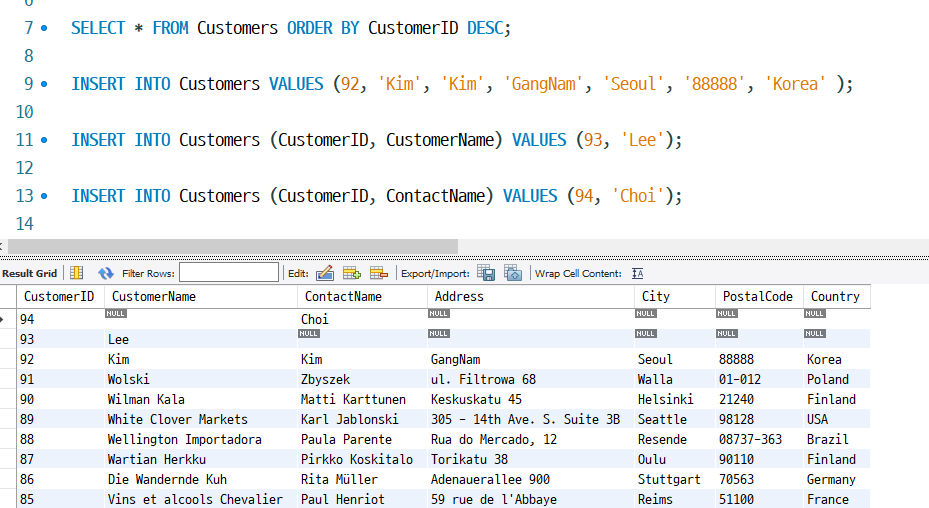Select the cell 'Paula Parente'
The width and height of the screenshot is (929, 508).
click(x=361, y=439)
